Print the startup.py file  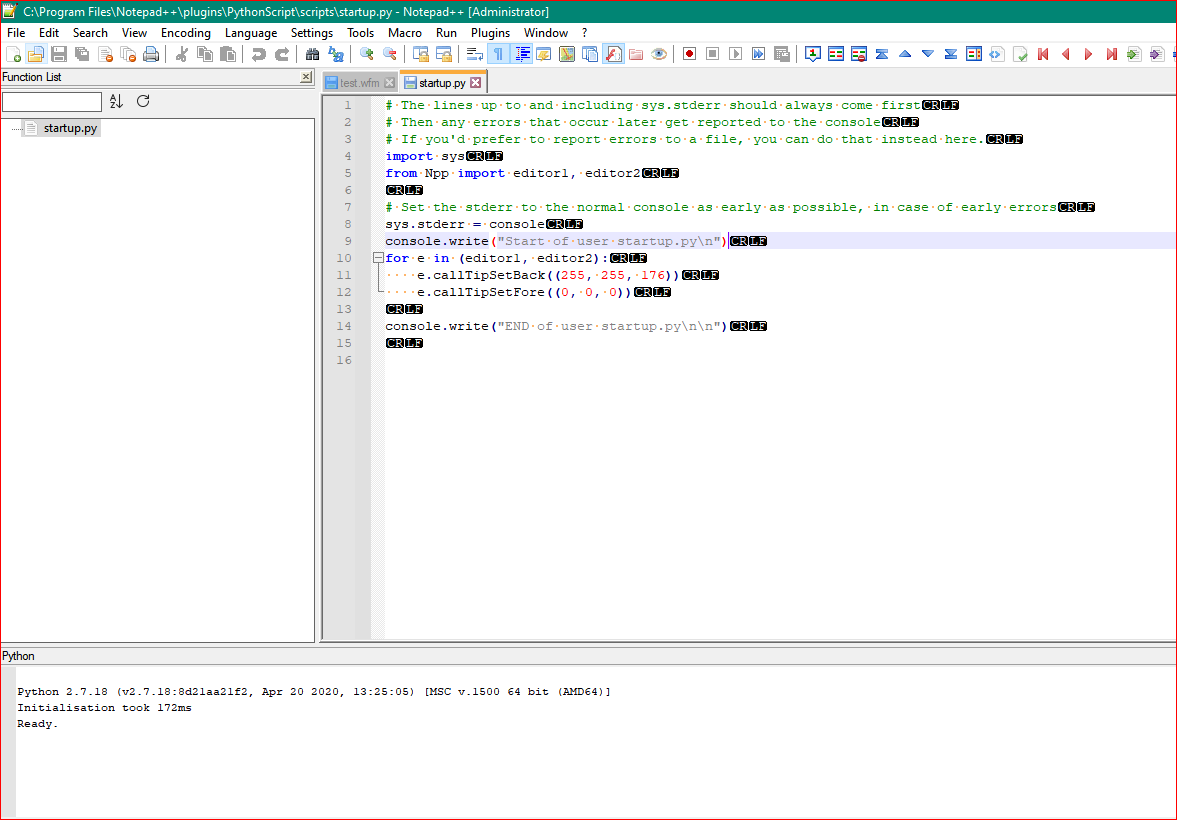(x=151, y=53)
